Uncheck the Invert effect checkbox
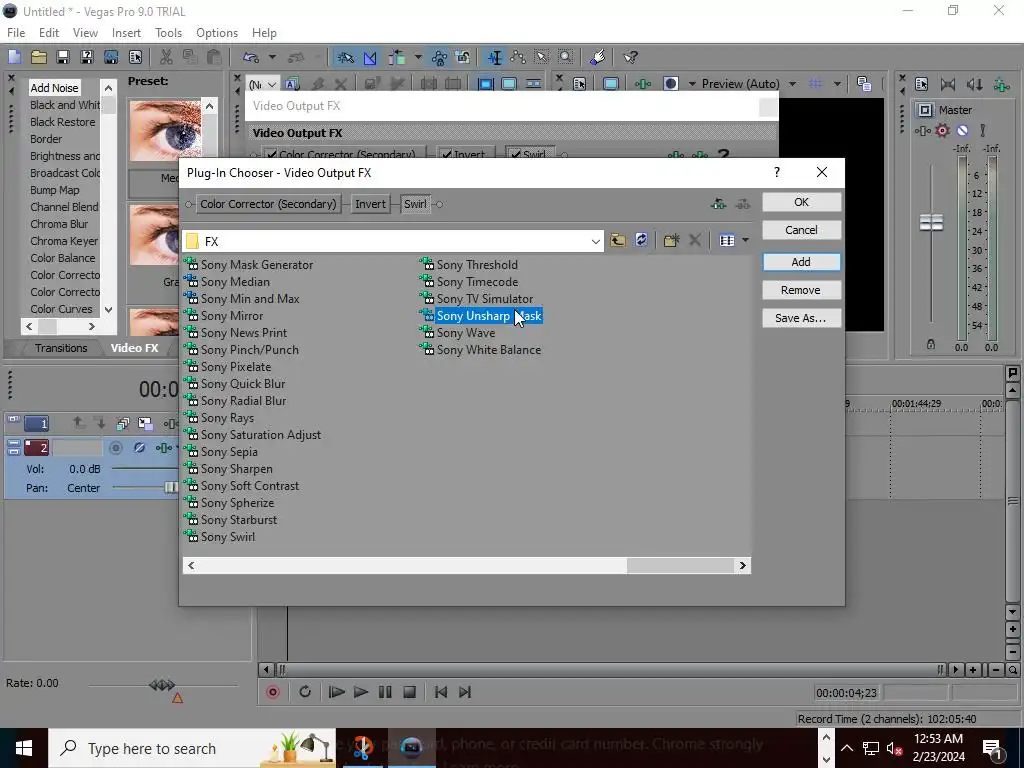 click(x=446, y=155)
